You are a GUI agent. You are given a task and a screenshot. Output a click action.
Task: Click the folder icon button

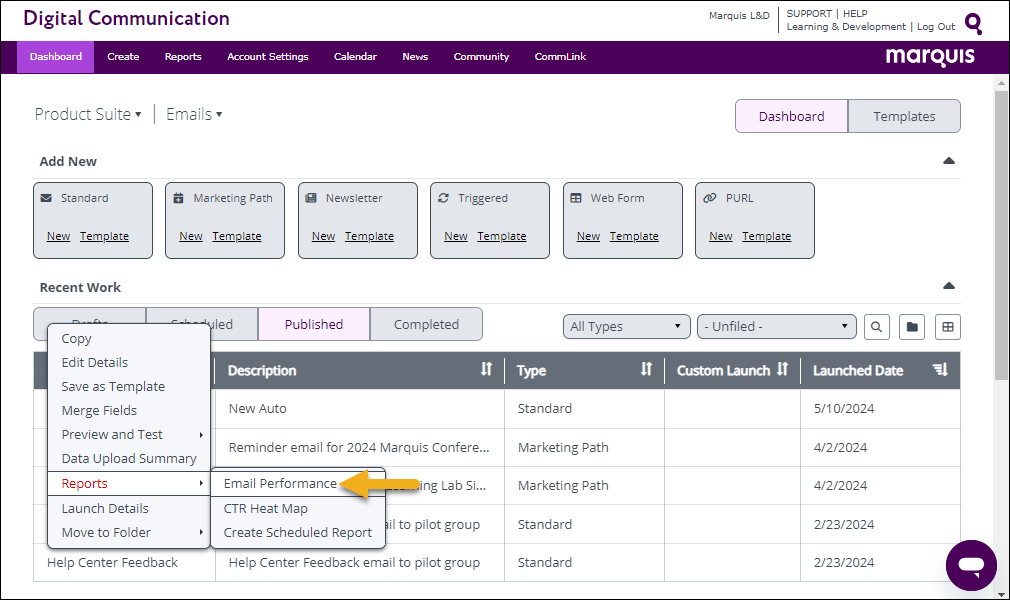click(912, 327)
